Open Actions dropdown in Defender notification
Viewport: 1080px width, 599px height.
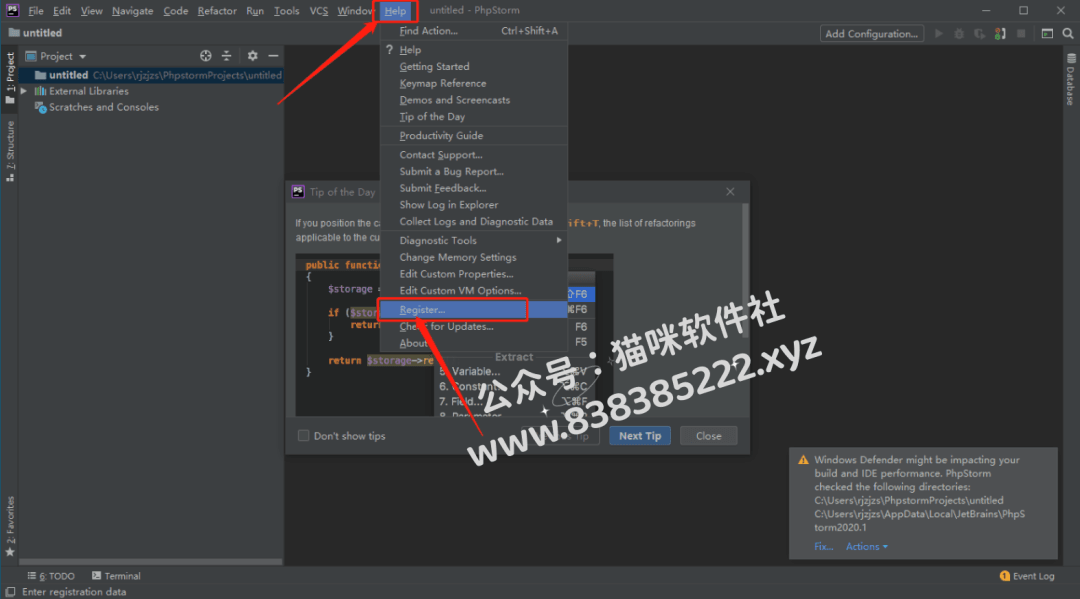click(866, 547)
